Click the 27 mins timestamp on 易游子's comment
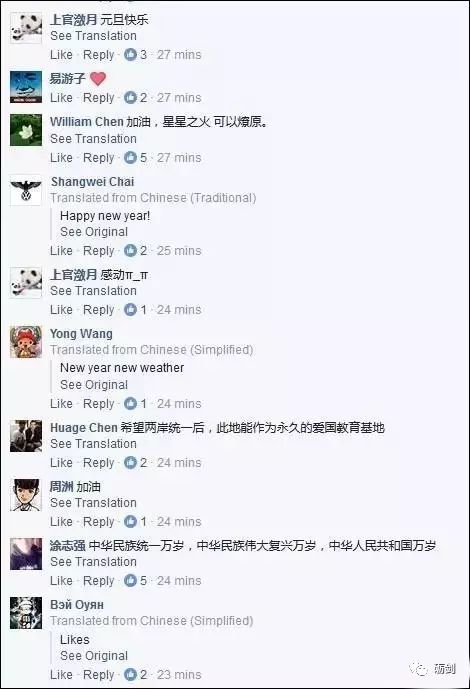 pos(179,98)
